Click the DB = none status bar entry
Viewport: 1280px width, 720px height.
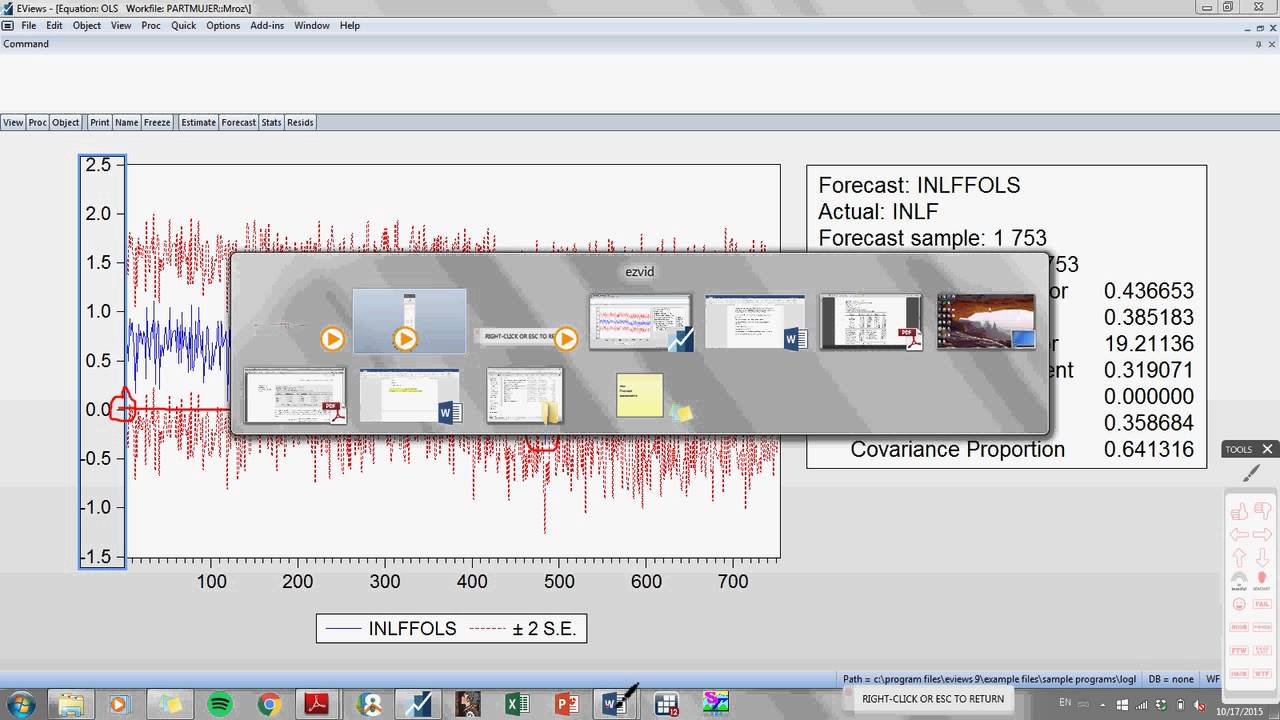coord(1172,679)
